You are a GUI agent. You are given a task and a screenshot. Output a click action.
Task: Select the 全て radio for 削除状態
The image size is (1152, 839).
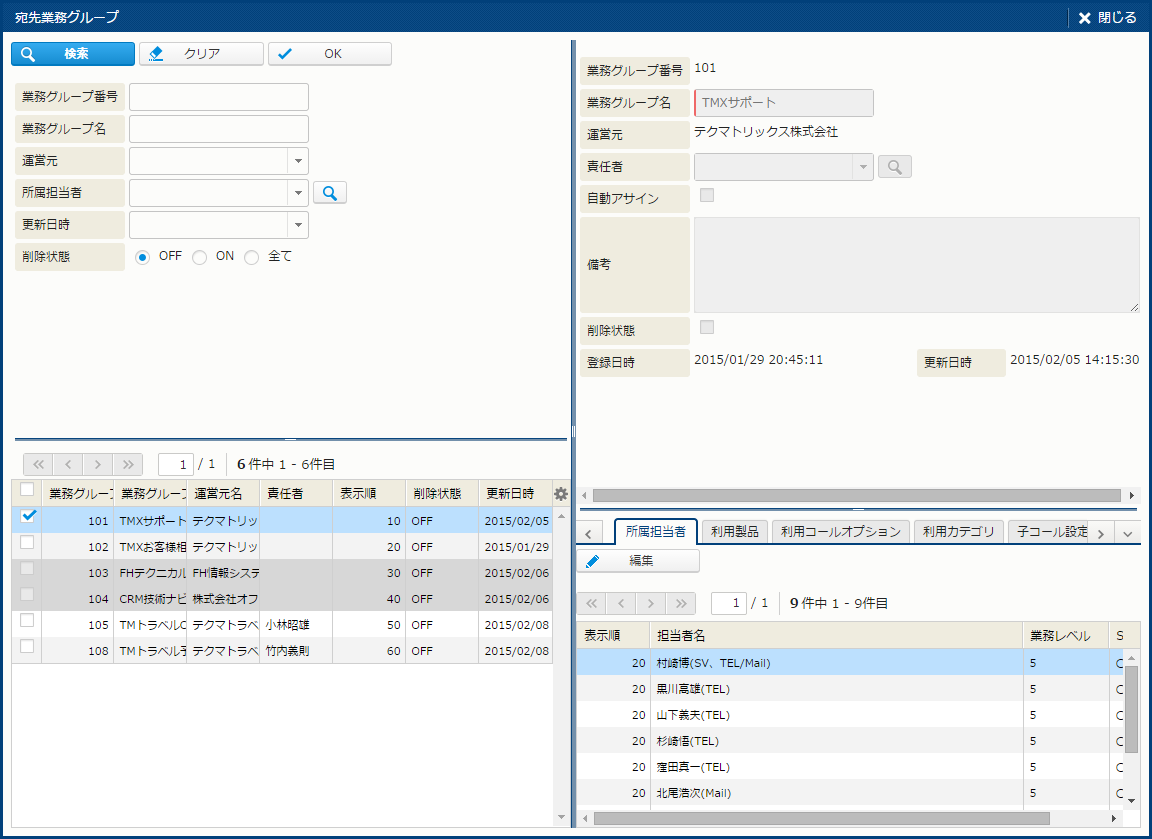point(252,257)
